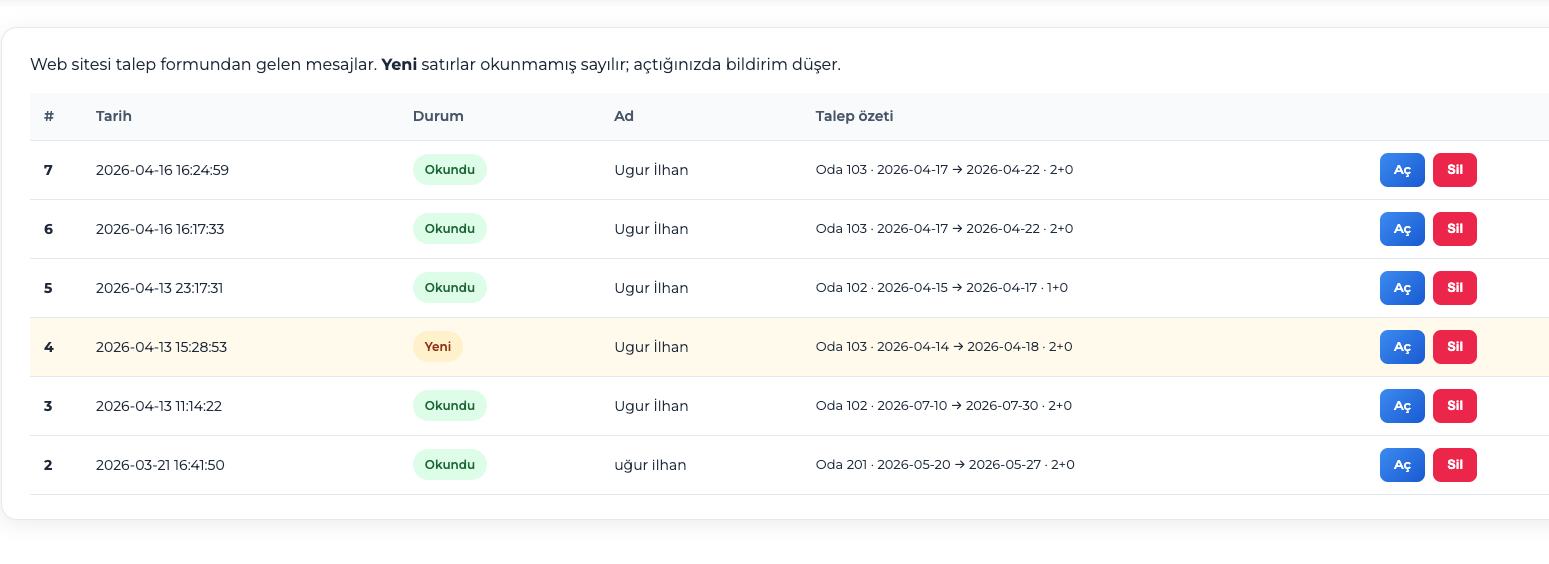Remove the 2026-07-10 Oda 102 request
This screenshot has width=1549, height=564.
click(1454, 406)
